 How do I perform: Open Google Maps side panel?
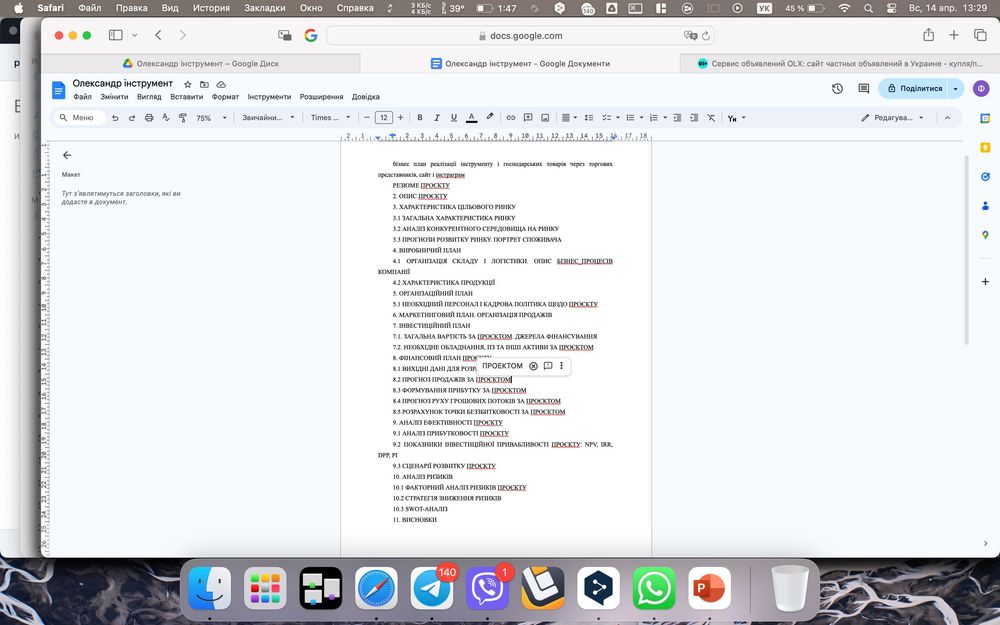[x=985, y=235]
